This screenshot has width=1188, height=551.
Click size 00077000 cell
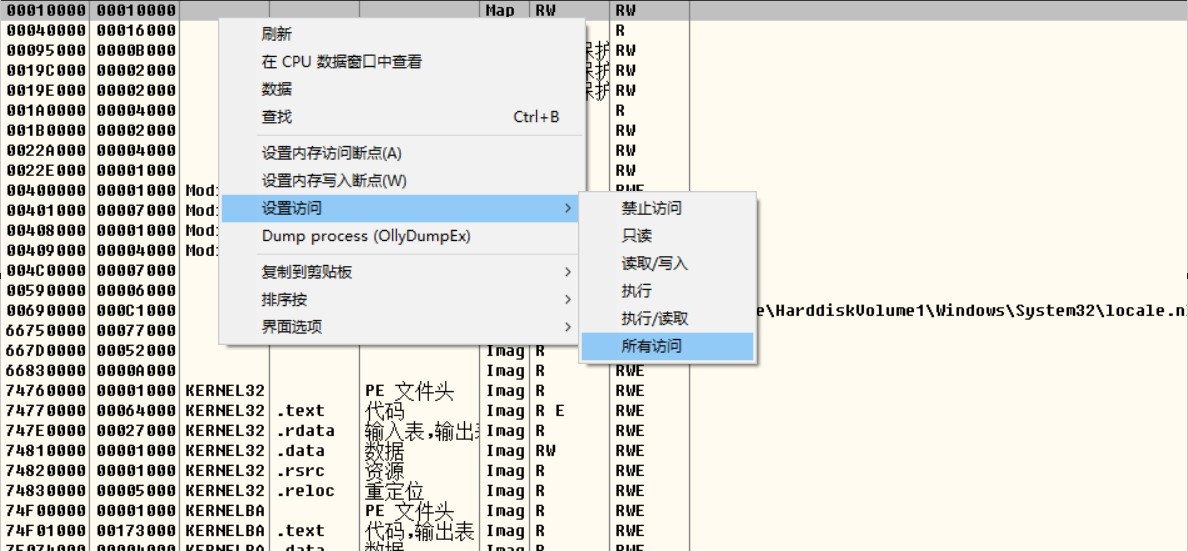click(136, 330)
